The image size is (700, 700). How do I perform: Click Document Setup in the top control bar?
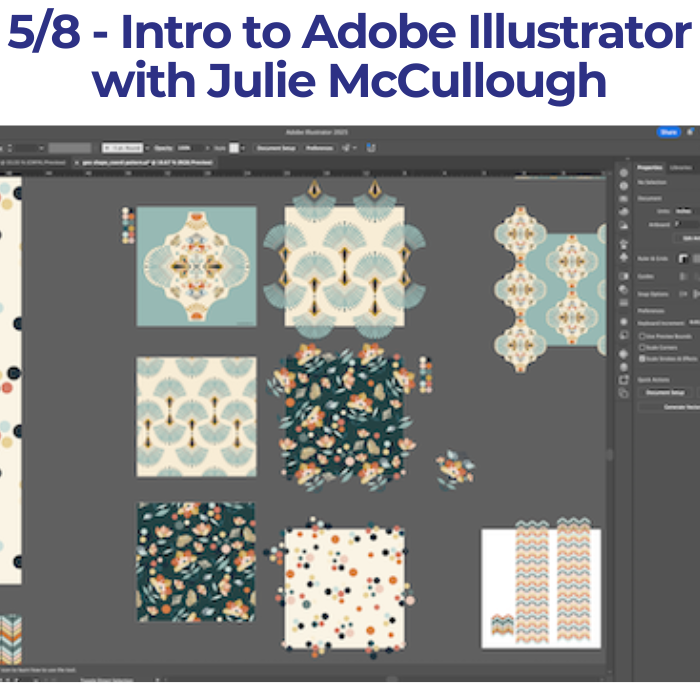[x=275, y=147]
